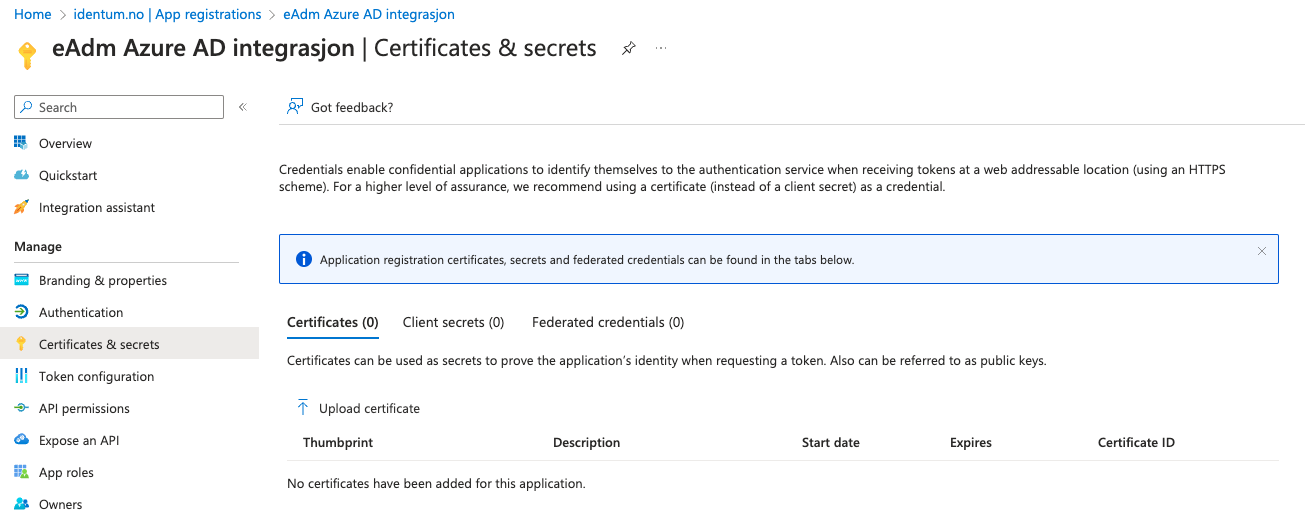This screenshot has height=517, width=1305.
Task: Click Upload certificate button
Action: point(358,408)
